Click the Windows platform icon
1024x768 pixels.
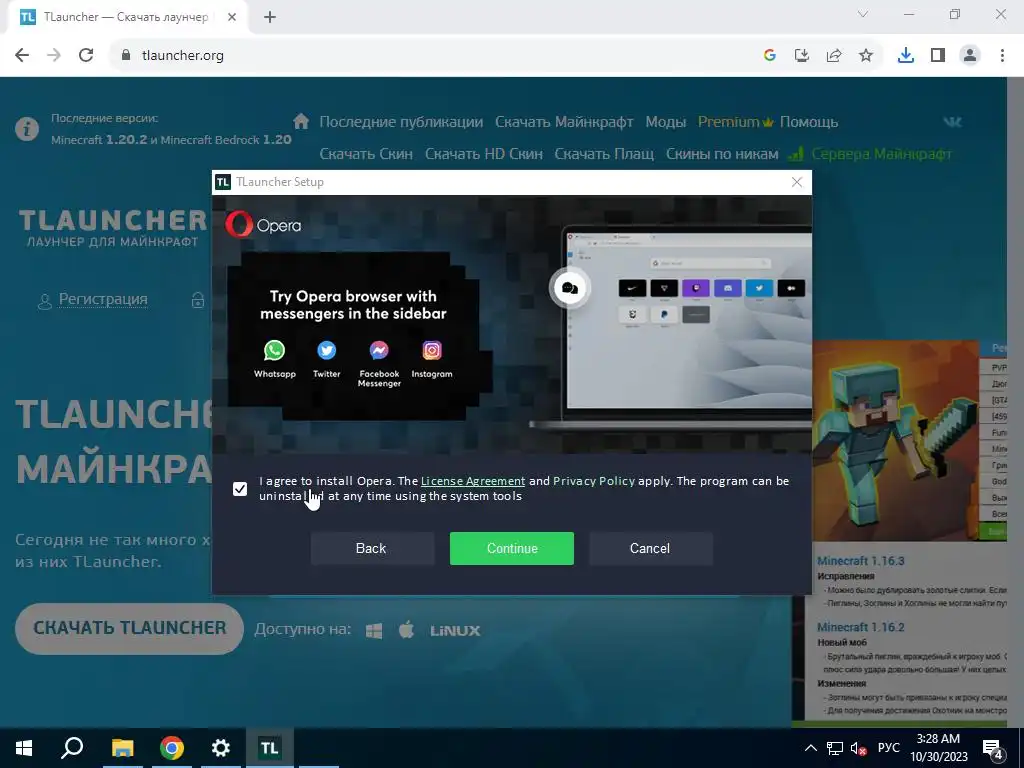point(374,631)
